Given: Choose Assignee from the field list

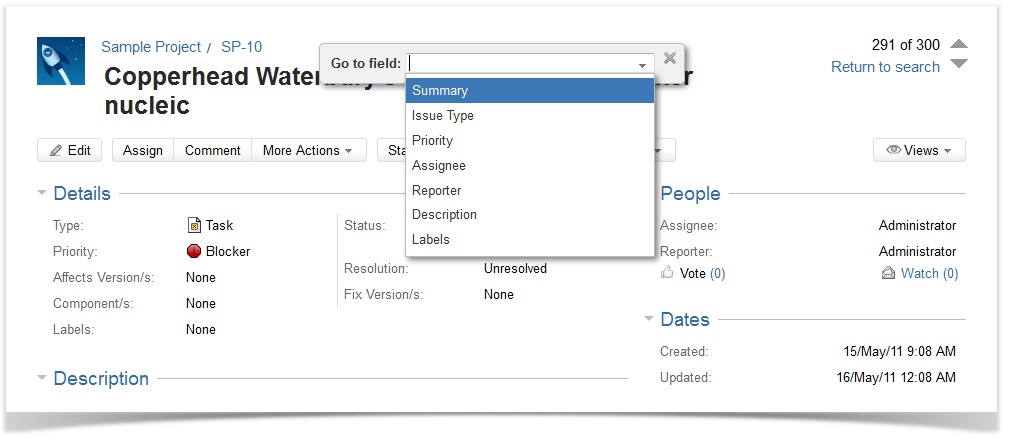Looking at the screenshot, I should [439, 165].
